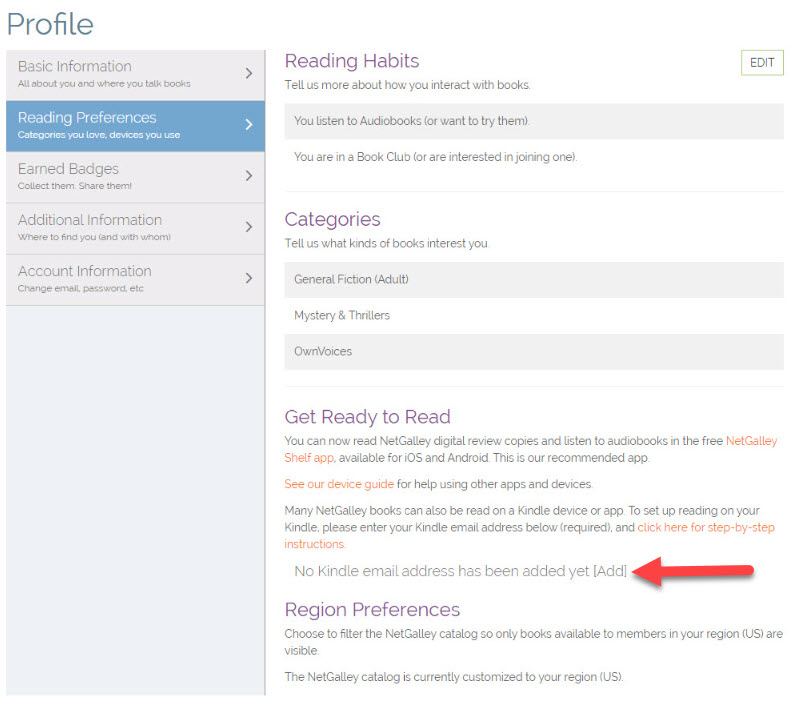Click the arrow icon next to Reading Preferences
The image size is (796, 701).
(x=249, y=125)
